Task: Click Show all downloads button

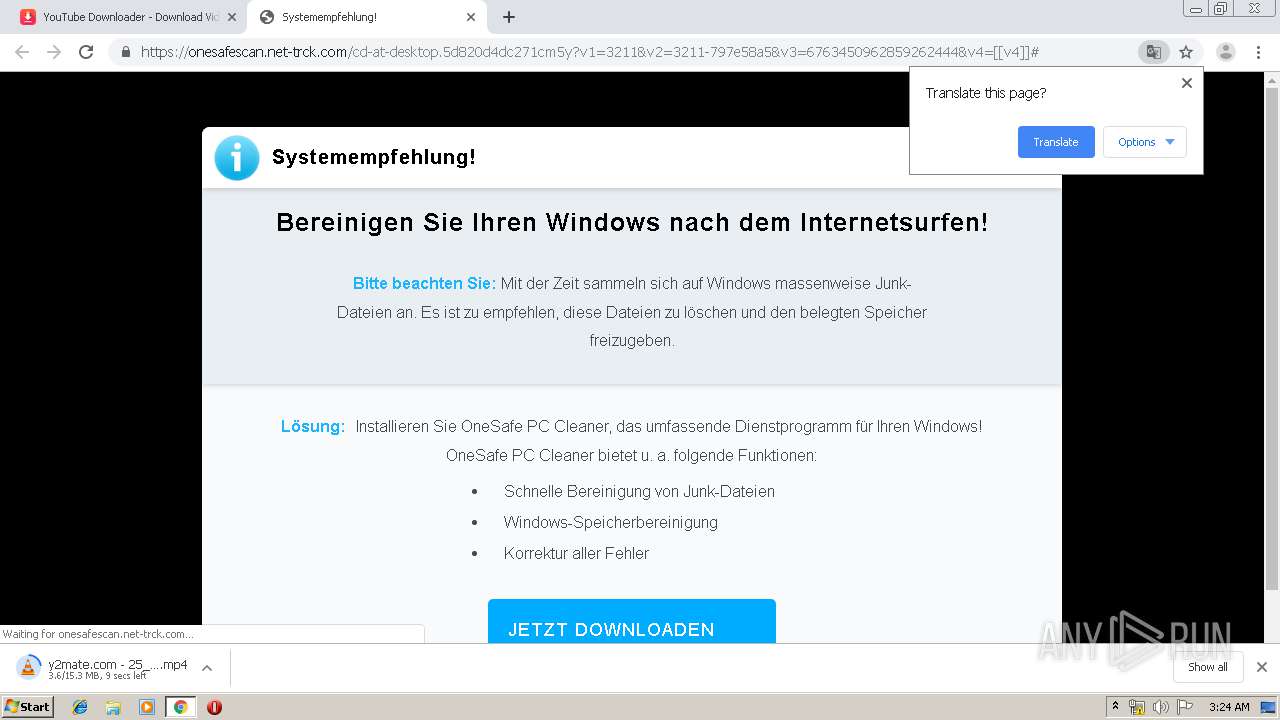Action: click(1208, 667)
